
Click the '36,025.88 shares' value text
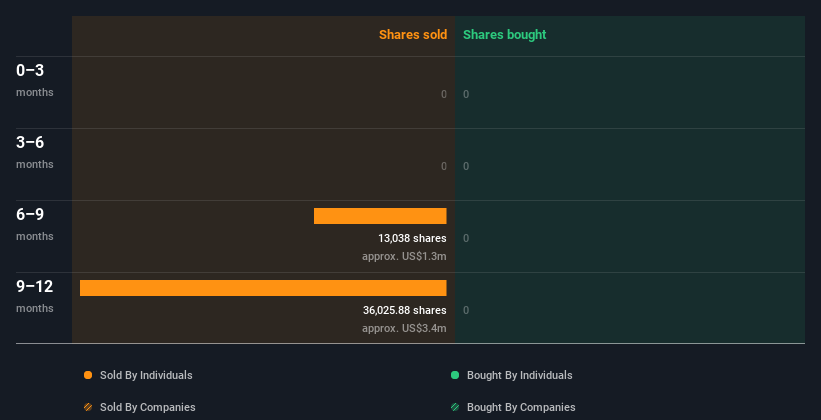404,310
